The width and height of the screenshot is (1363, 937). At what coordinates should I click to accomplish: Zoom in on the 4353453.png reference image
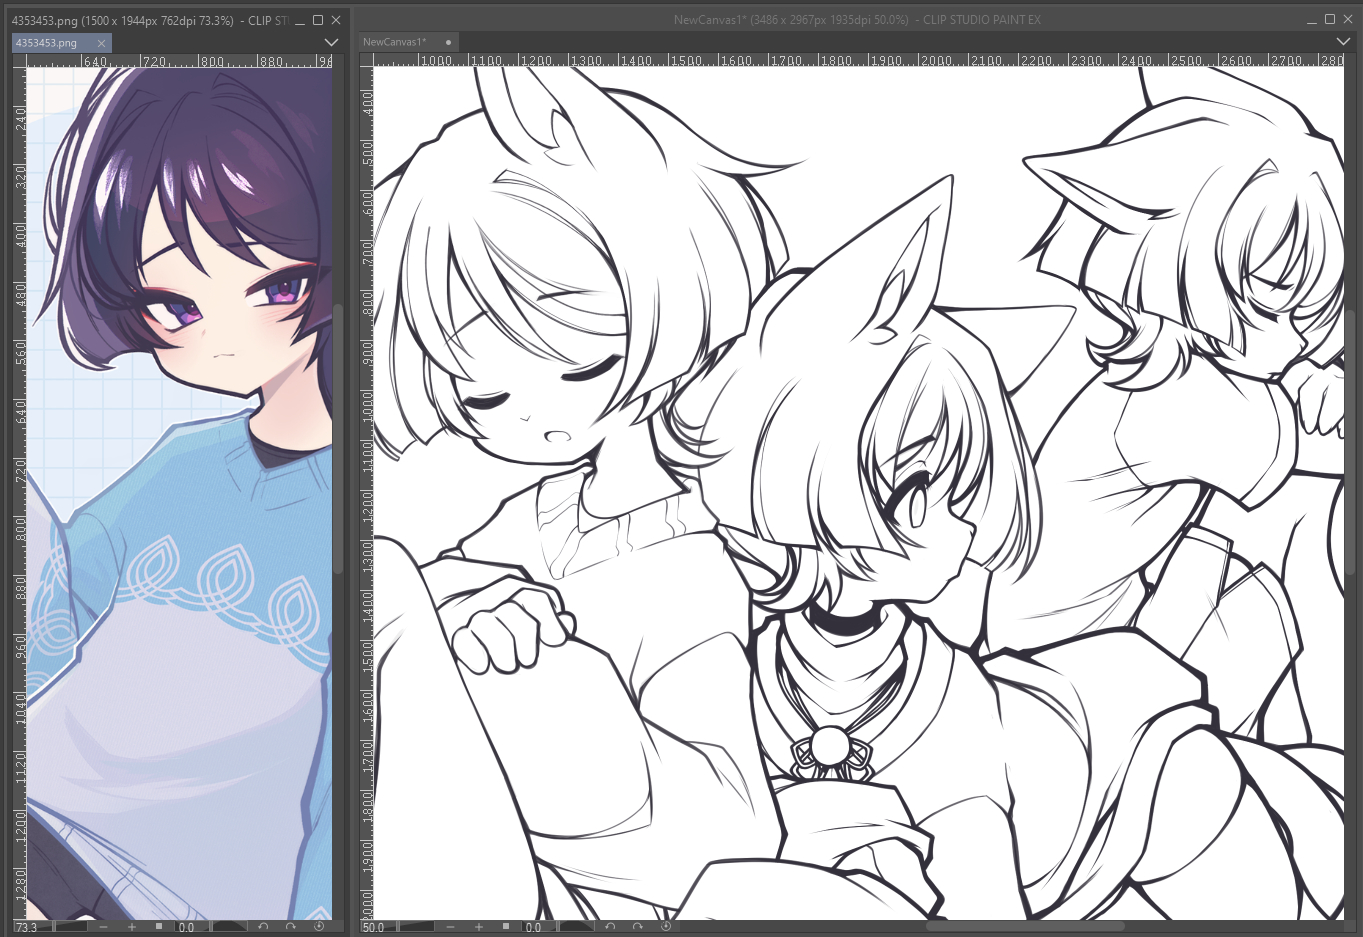tap(132, 927)
